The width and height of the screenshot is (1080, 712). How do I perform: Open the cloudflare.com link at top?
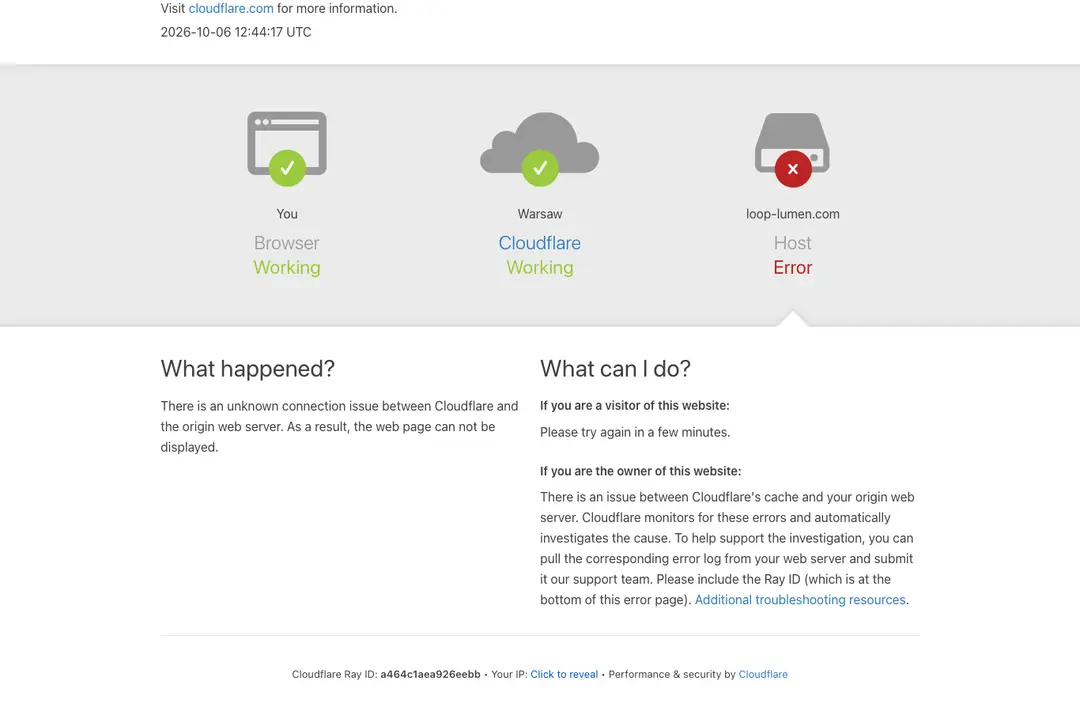231,9
